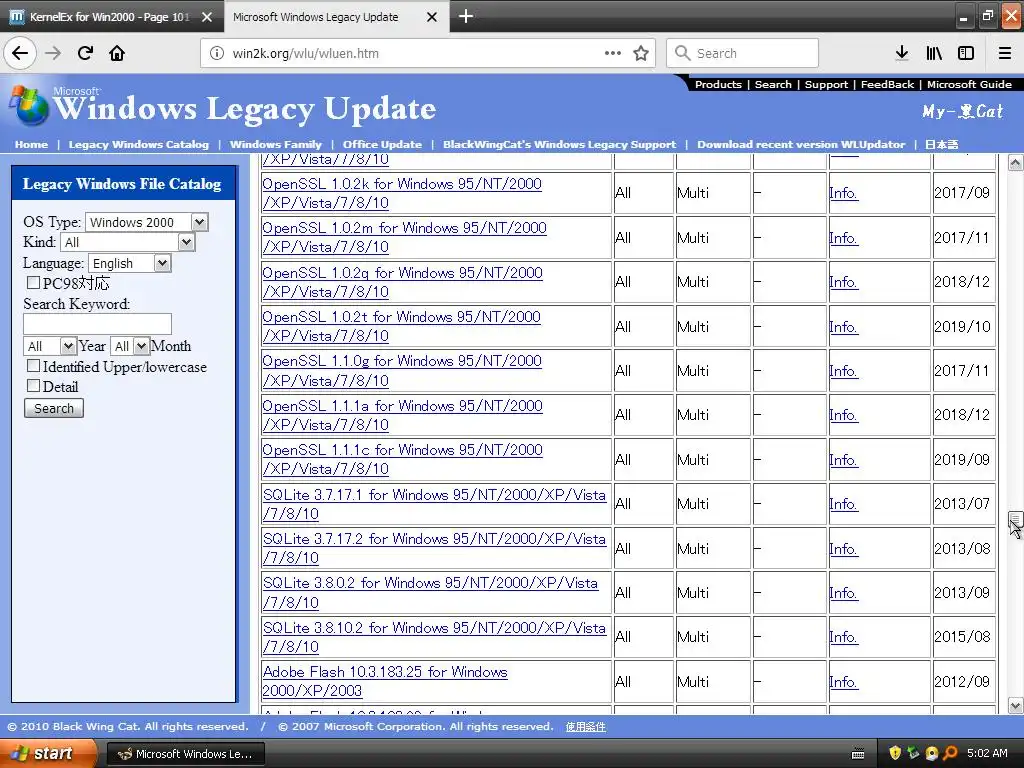Go to the browser home page
The height and width of the screenshot is (768, 1024).
[117, 53]
